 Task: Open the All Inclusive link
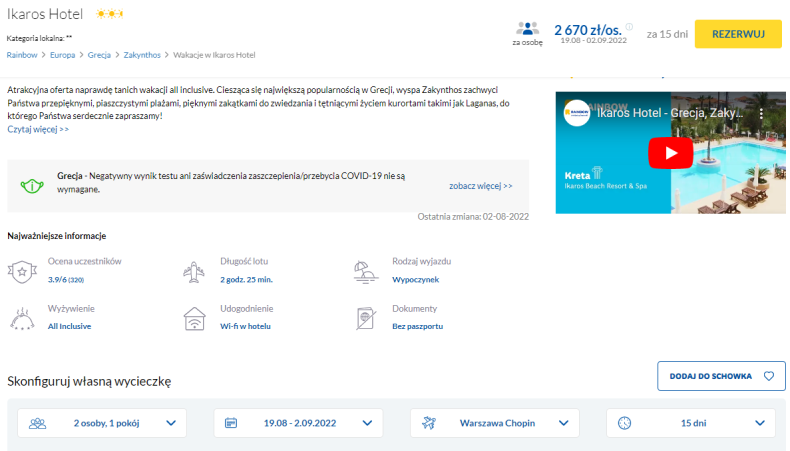coord(70,326)
